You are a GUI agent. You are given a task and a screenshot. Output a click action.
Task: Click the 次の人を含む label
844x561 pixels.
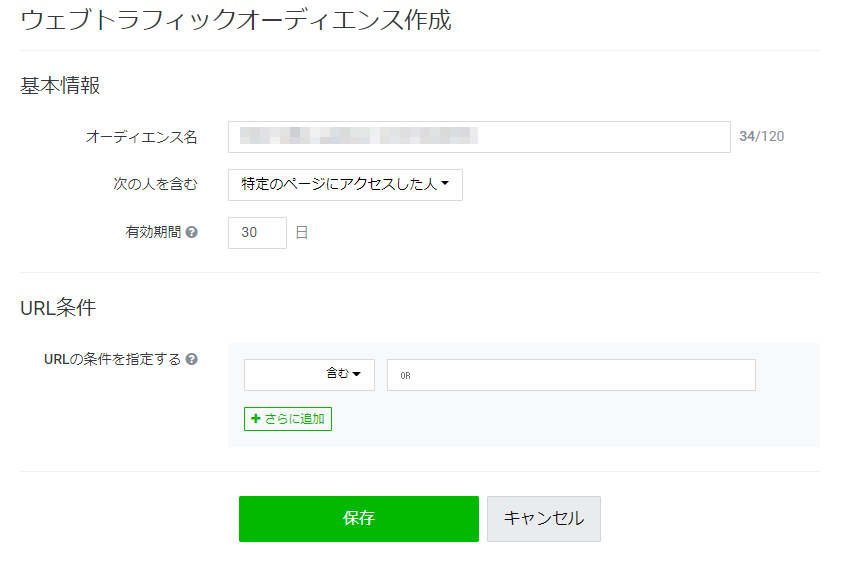tap(156, 184)
